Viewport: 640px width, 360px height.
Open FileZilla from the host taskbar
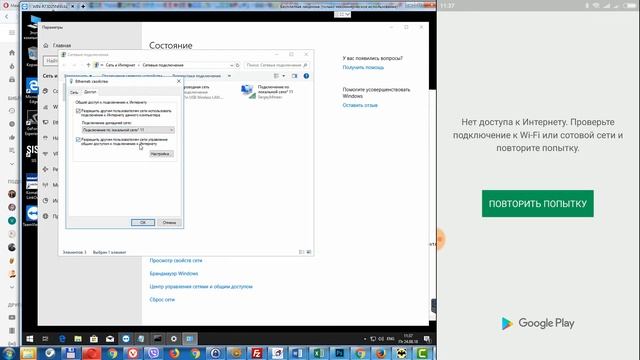[x=257, y=353]
